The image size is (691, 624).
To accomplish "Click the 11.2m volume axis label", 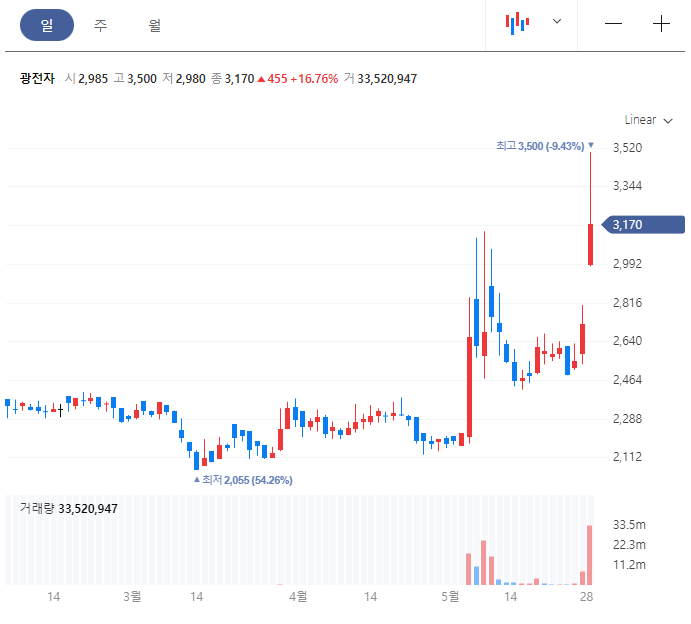I will pos(629,565).
